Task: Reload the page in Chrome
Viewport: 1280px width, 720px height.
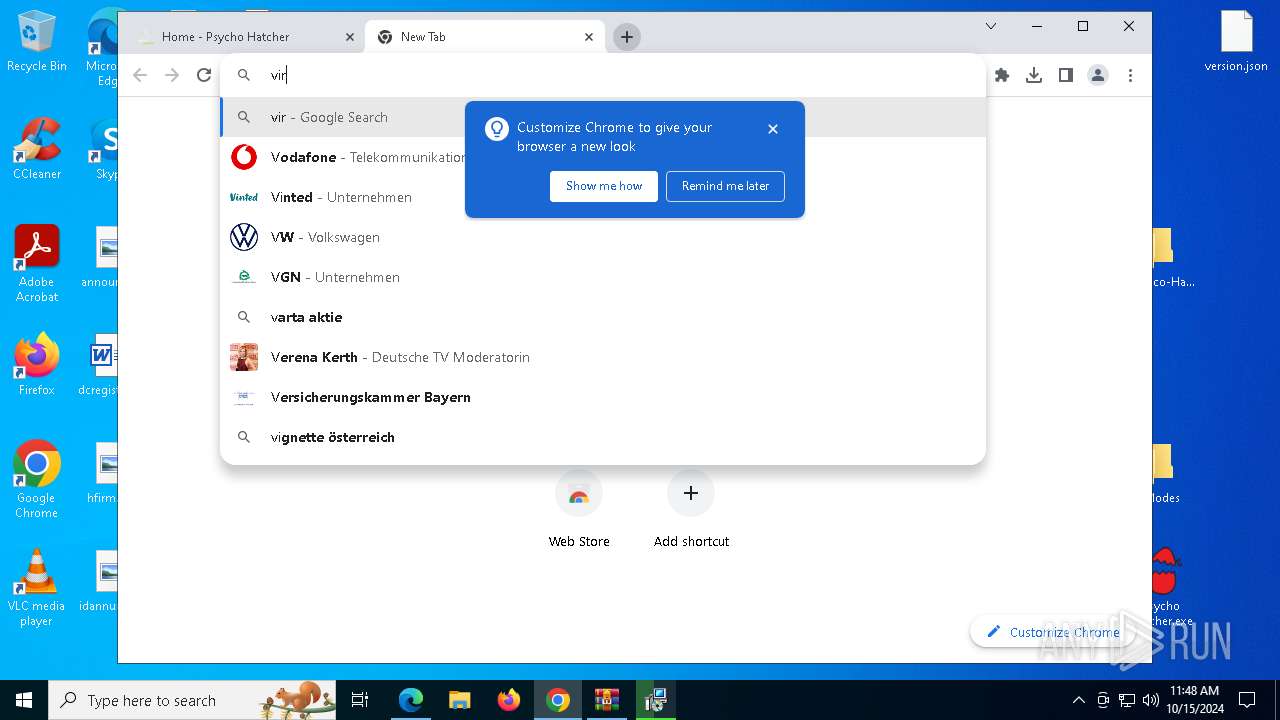Action: (204, 75)
